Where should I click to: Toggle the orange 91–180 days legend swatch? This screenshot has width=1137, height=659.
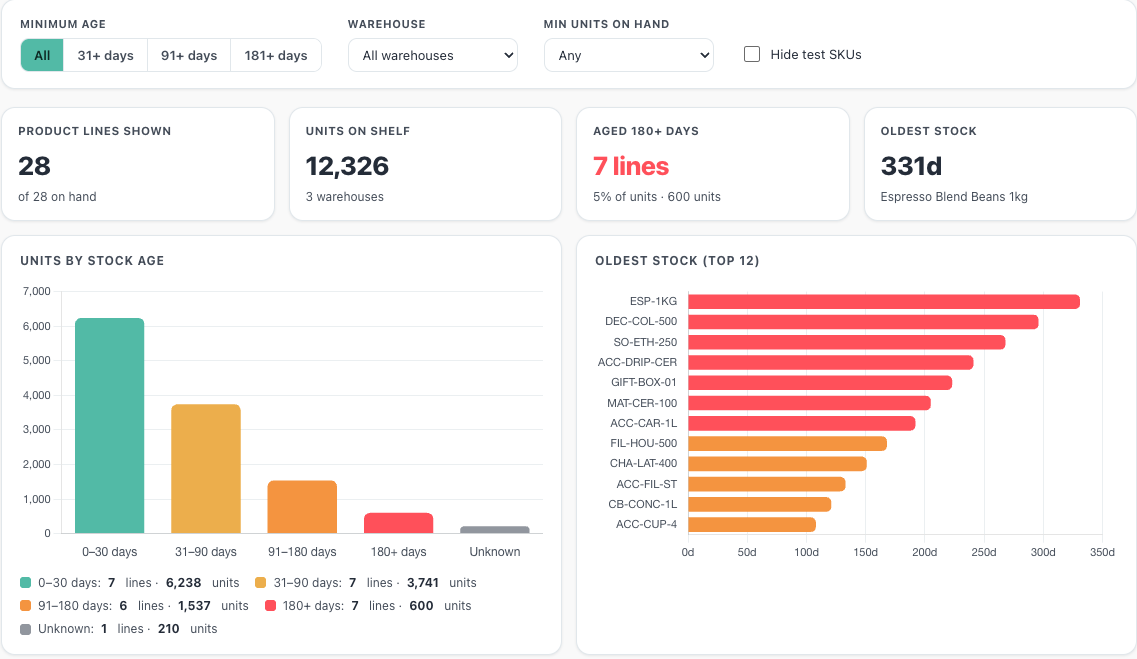tap(25, 606)
